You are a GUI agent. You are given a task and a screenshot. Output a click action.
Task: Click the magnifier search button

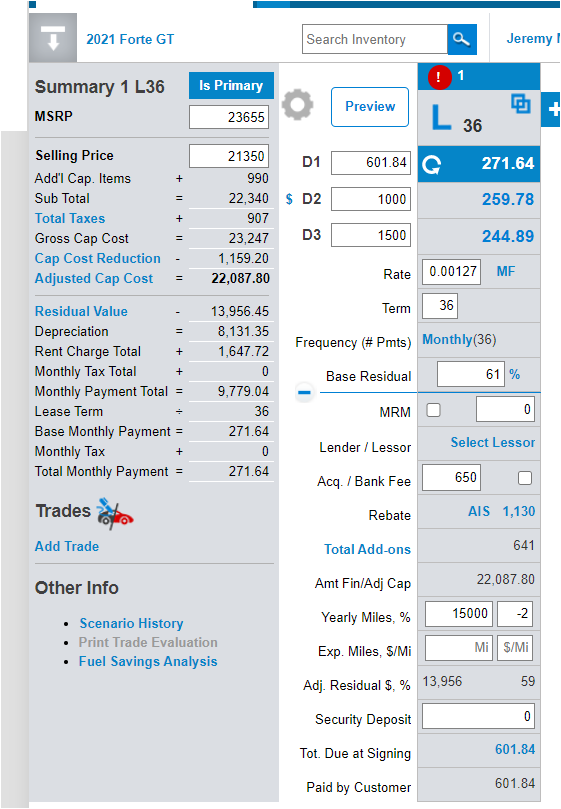click(x=461, y=39)
